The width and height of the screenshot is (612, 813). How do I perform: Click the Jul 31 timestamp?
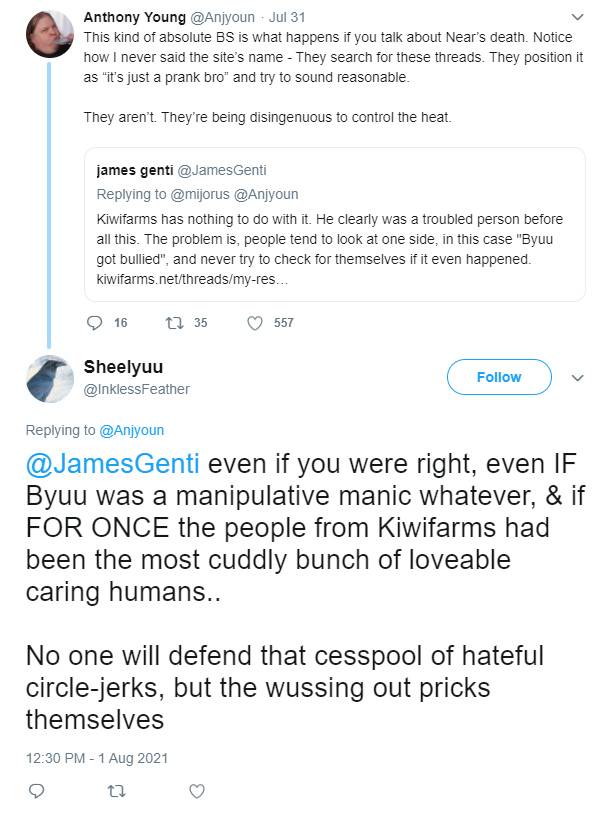pos(287,17)
